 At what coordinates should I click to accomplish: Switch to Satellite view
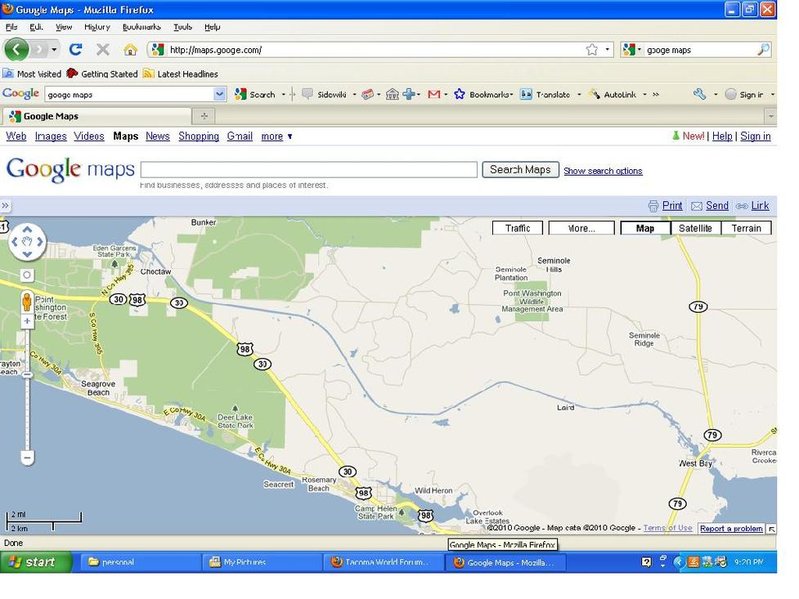click(x=696, y=228)
